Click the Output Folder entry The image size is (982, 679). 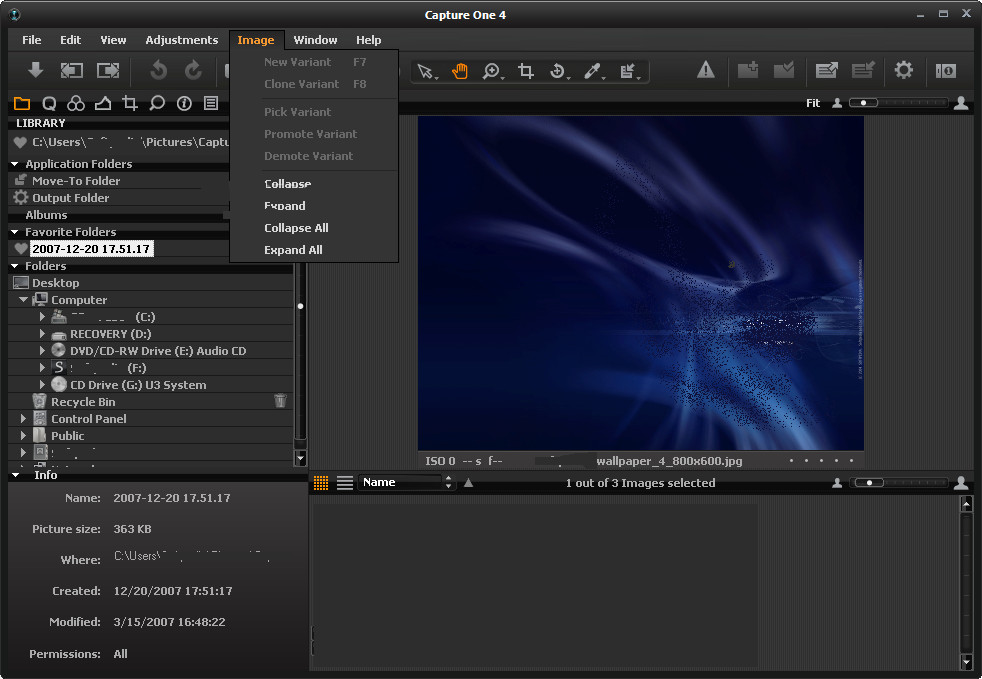pos(70,198)
